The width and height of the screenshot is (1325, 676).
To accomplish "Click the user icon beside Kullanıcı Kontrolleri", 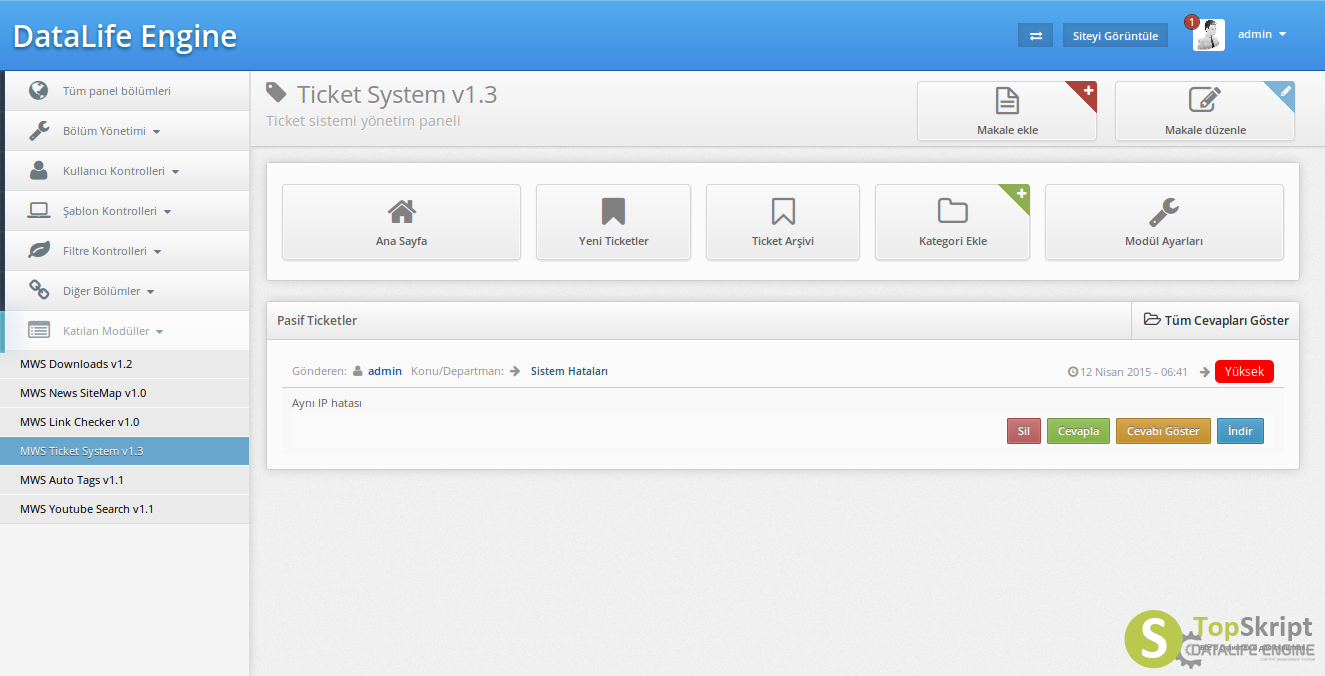I will click(x=39, y=171).
